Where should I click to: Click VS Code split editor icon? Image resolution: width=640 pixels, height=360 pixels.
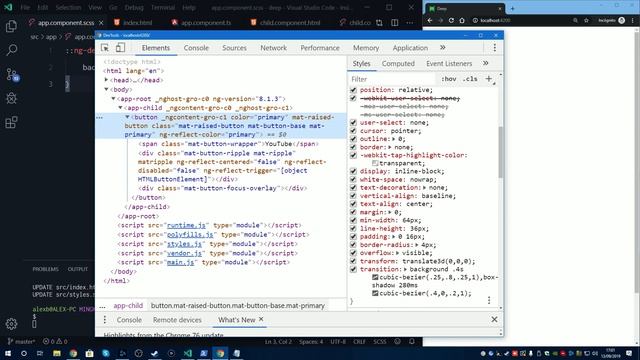[394, 23]
